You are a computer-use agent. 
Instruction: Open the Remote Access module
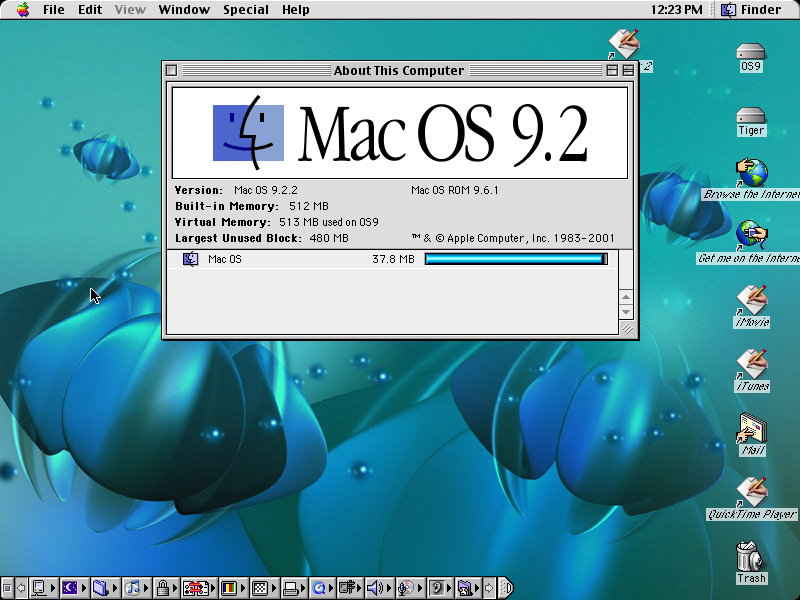[351, 588]
